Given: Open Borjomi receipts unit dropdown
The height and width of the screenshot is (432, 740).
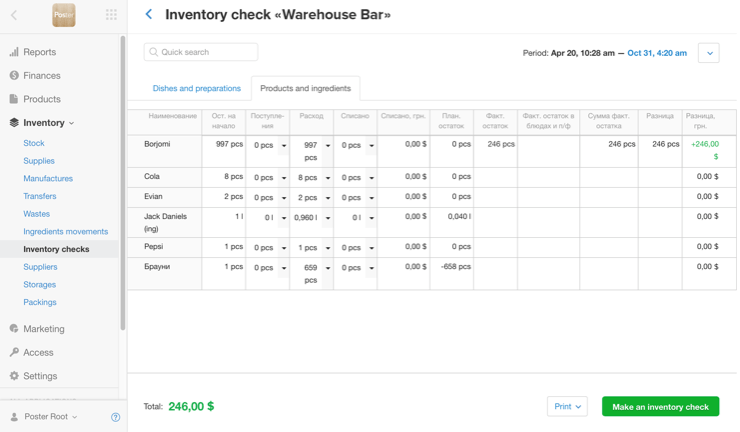Looking at the screenshot, I should pyautogui.click(x=284, y=146).
